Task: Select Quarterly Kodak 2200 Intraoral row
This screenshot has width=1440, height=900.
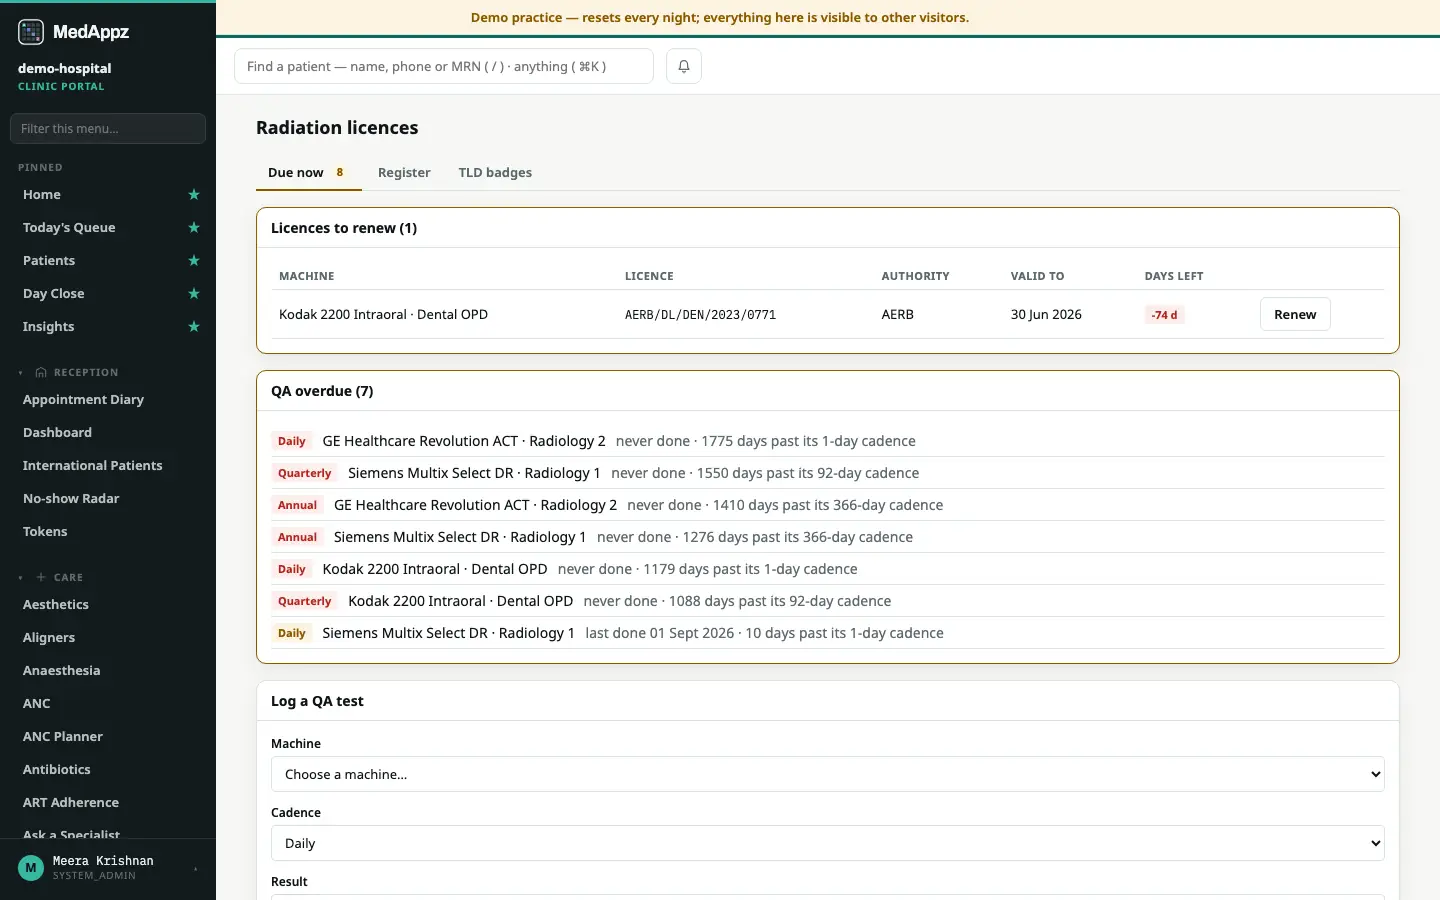Action: coord(828,601)
